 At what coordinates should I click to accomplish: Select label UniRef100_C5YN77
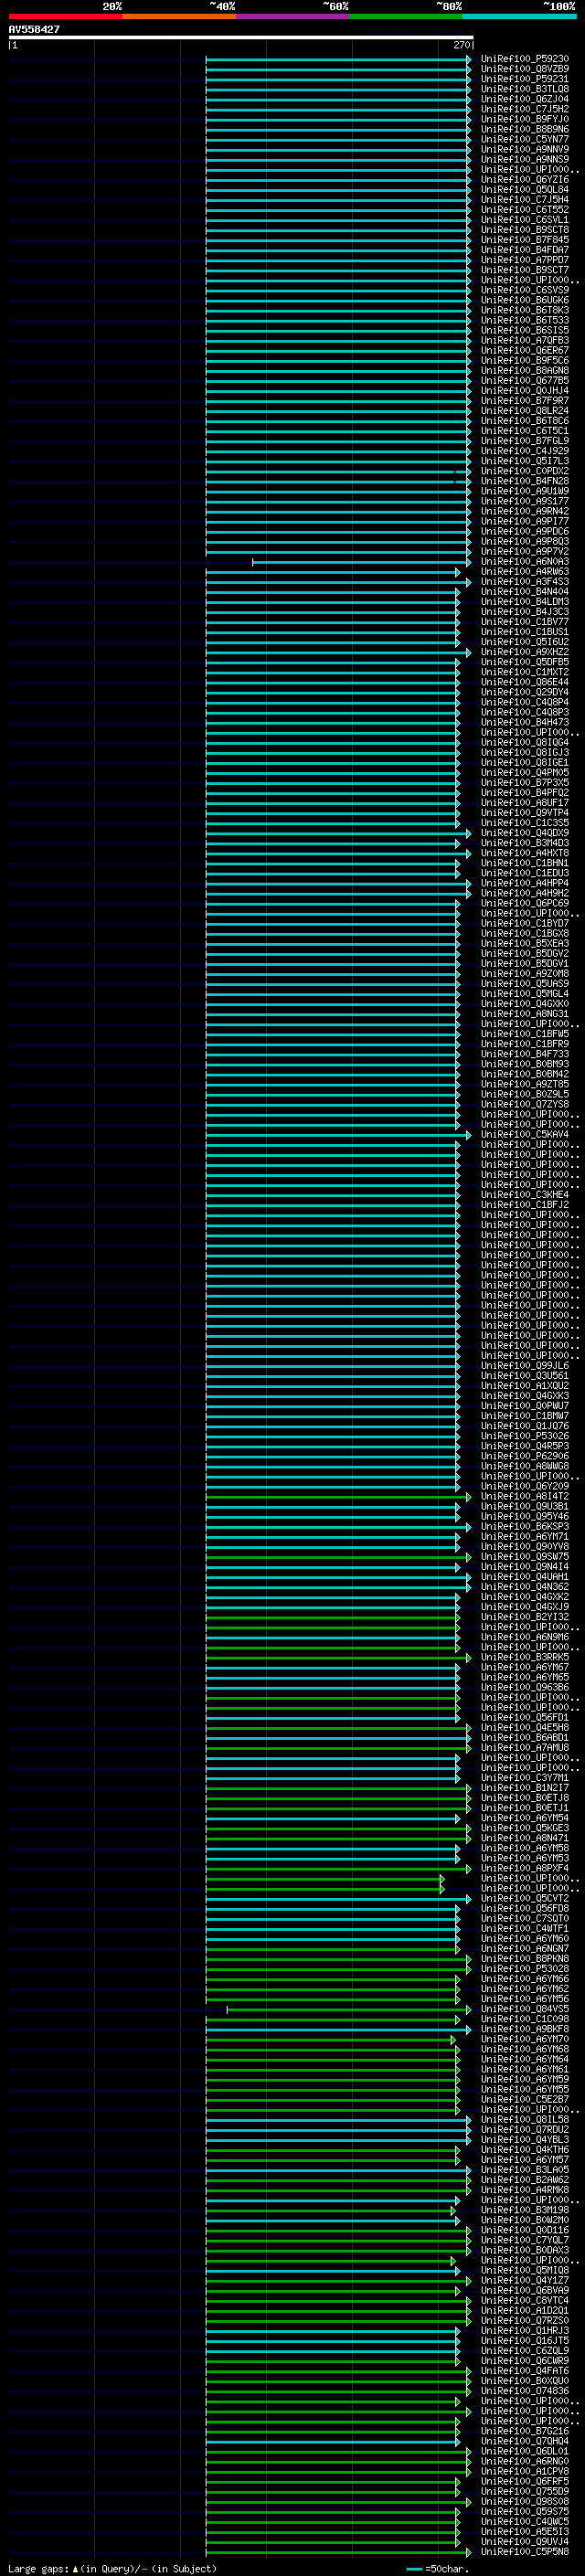[525, 139]
